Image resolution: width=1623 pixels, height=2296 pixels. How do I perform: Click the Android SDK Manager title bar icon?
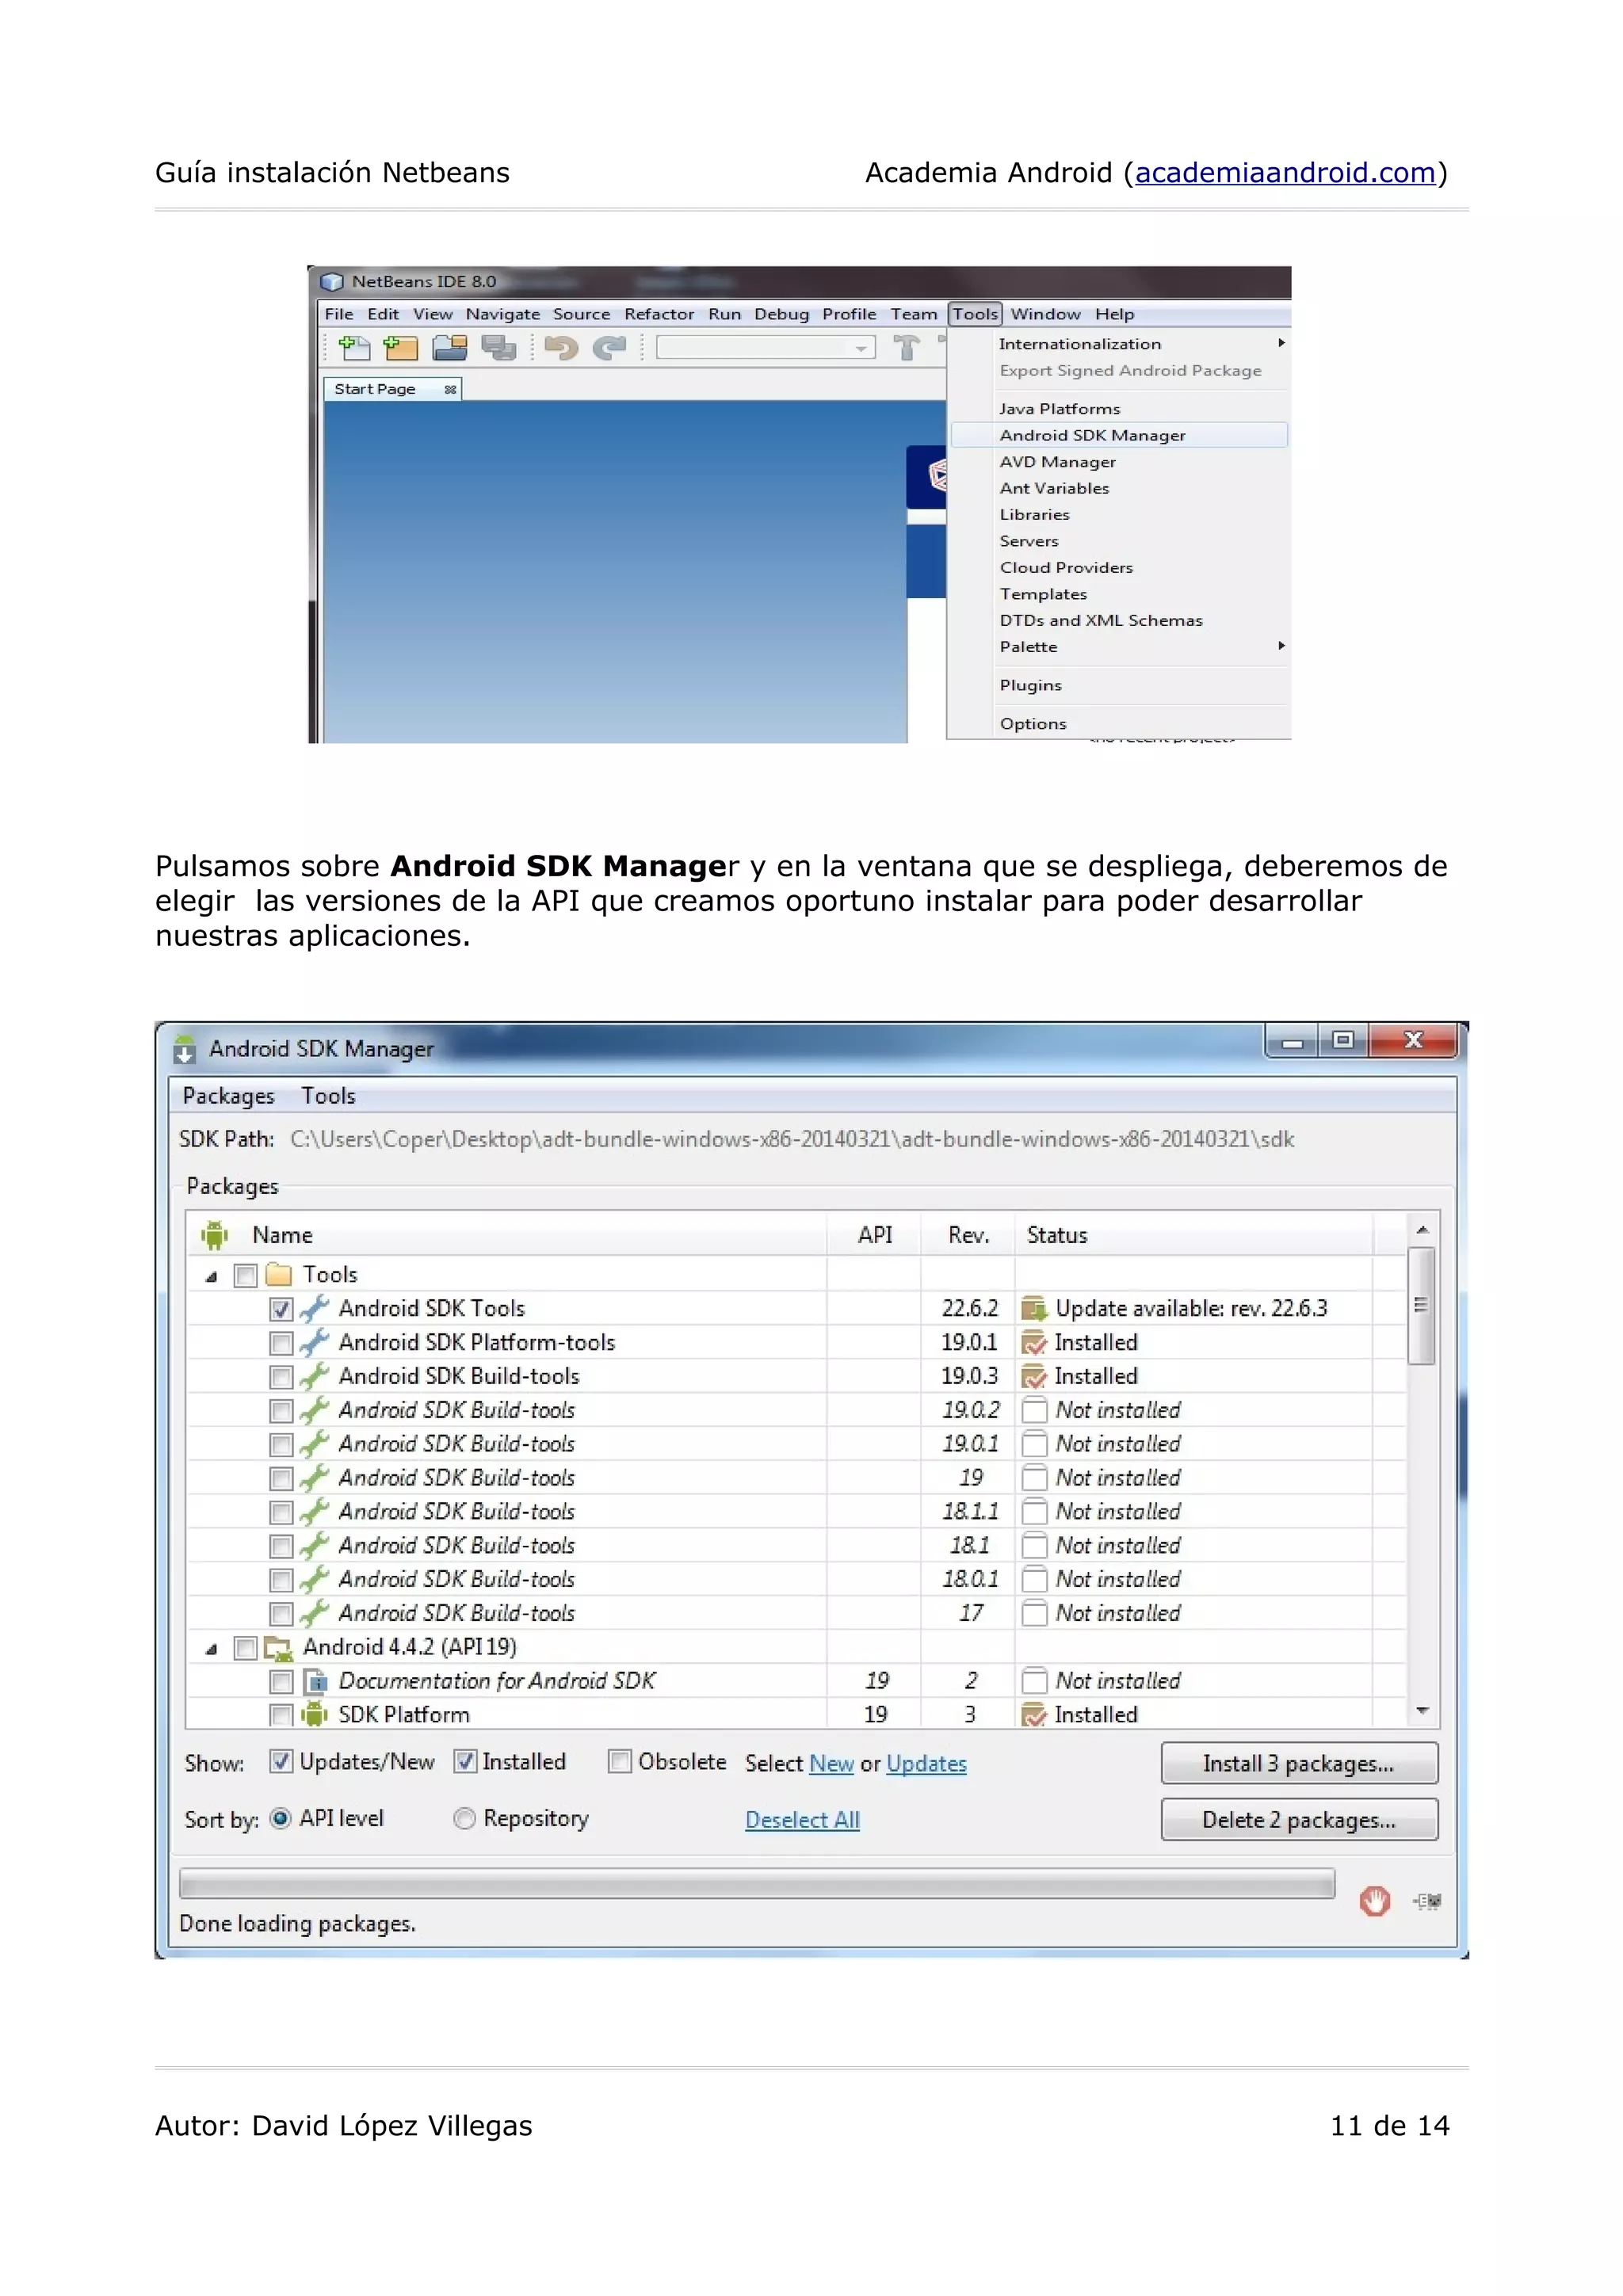(x=184, y=1050)
